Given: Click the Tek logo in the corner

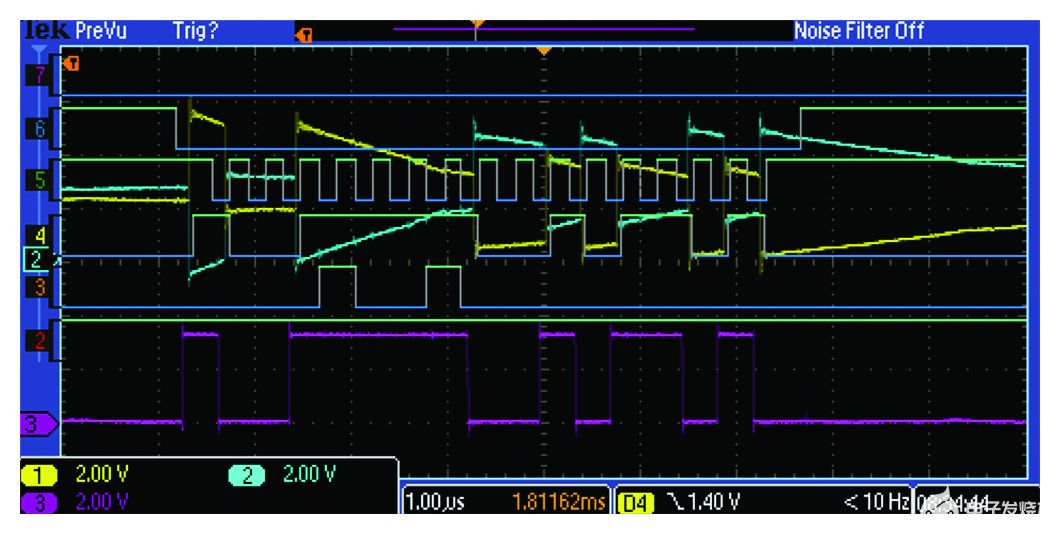Looking at the screenshot, I should point(46,31).
